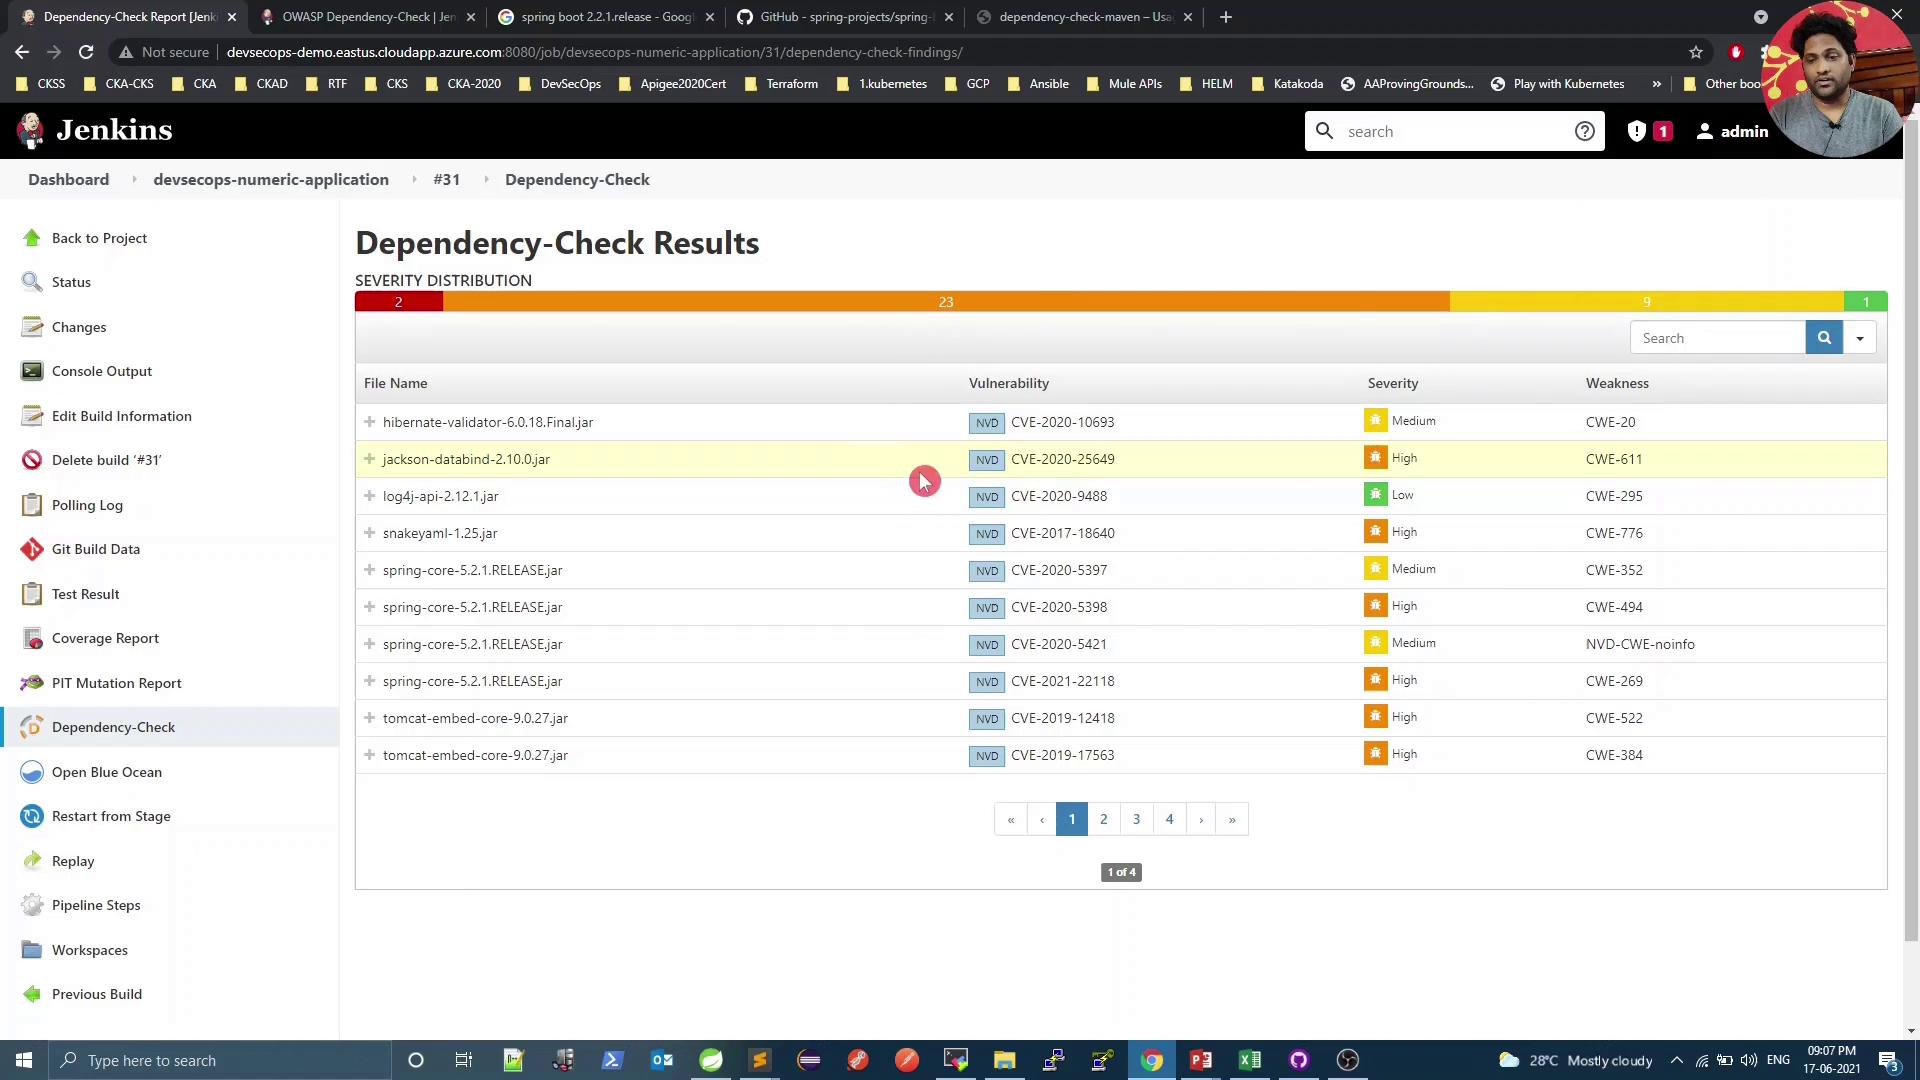Image resolution: width=1920 pixels, height=1080 pixels.
Task: Open Excel from the Windows taskbar
Action: tap(1249, 1060)
